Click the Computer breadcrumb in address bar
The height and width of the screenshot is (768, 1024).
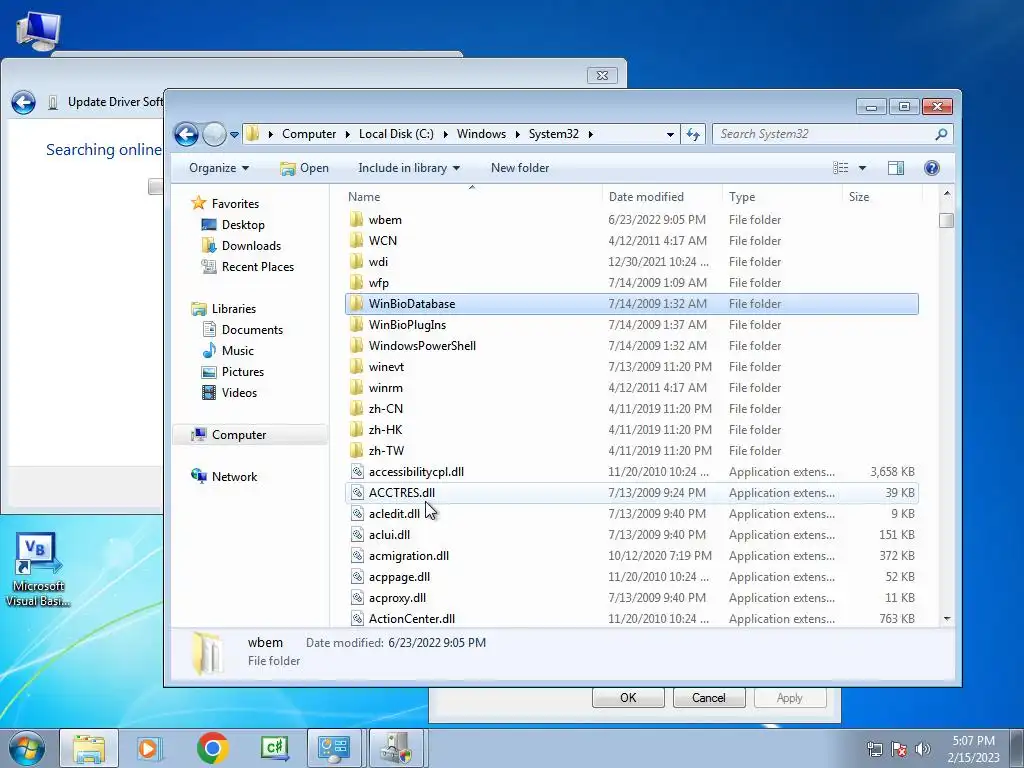pos(309,134)
